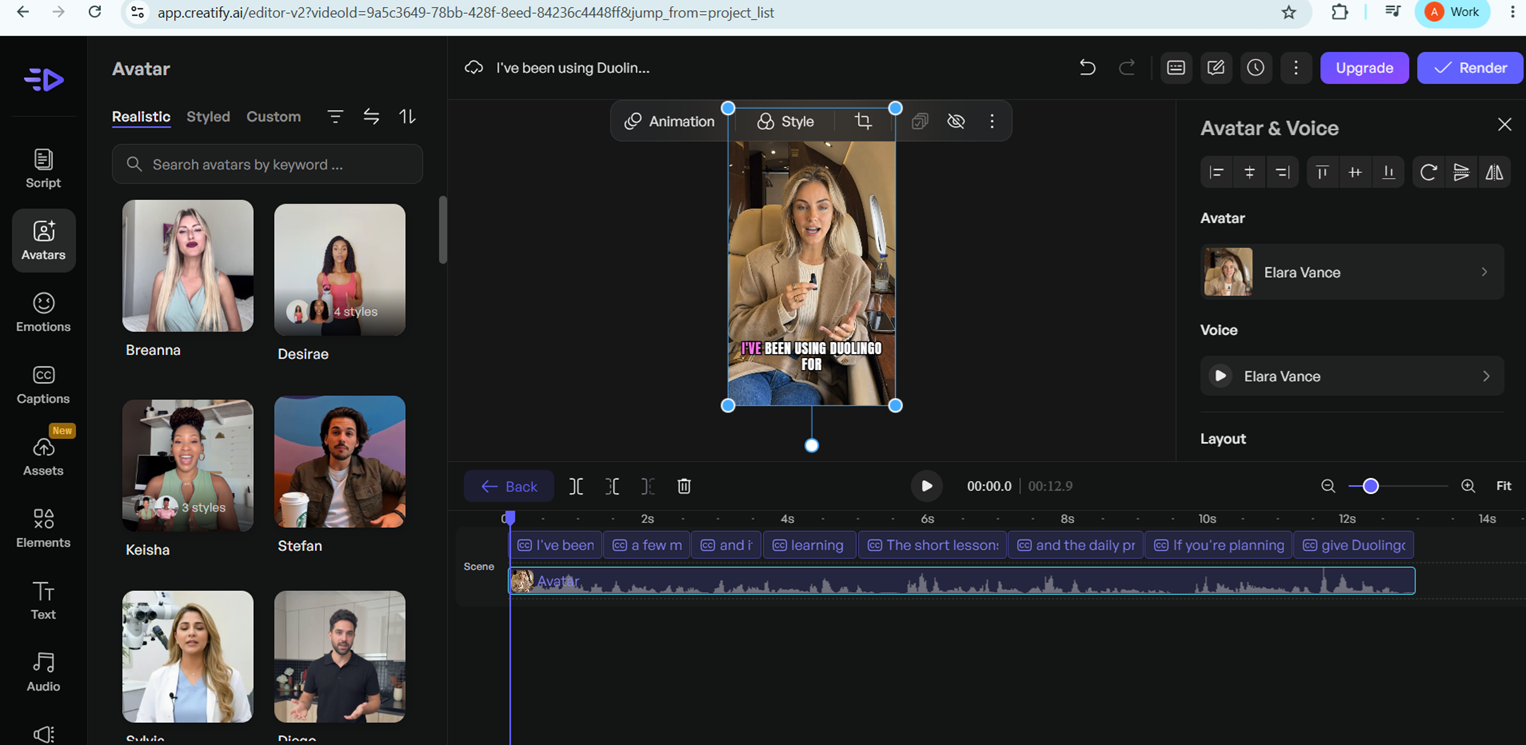Click the Back button above timeline
The image size is (1526, 745).
coord(509,486)
